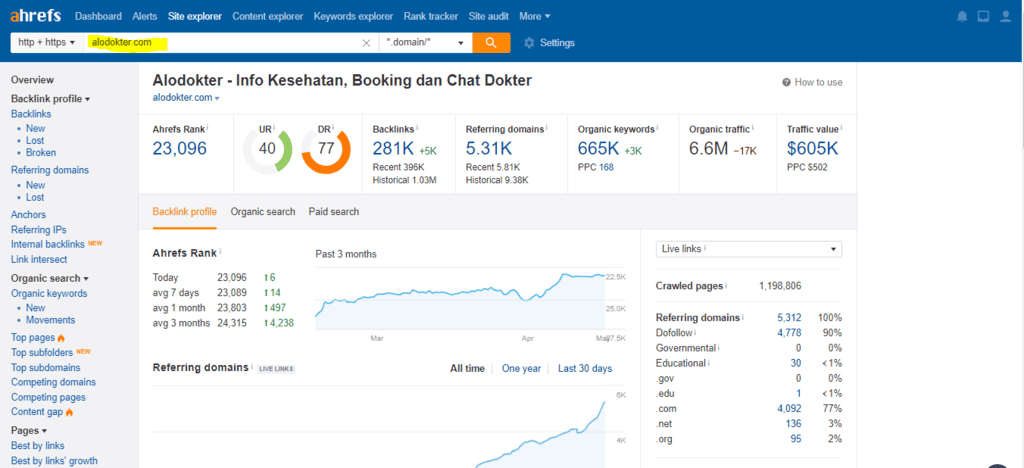
Task: Open Overview in the sidebar
Action: (x=33, y=80)
